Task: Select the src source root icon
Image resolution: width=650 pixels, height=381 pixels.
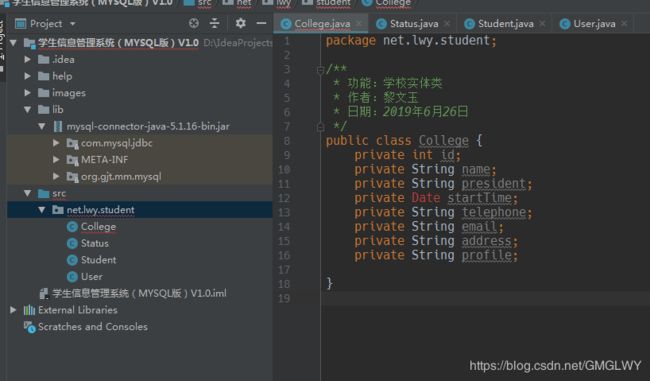Action: point(44,194)
